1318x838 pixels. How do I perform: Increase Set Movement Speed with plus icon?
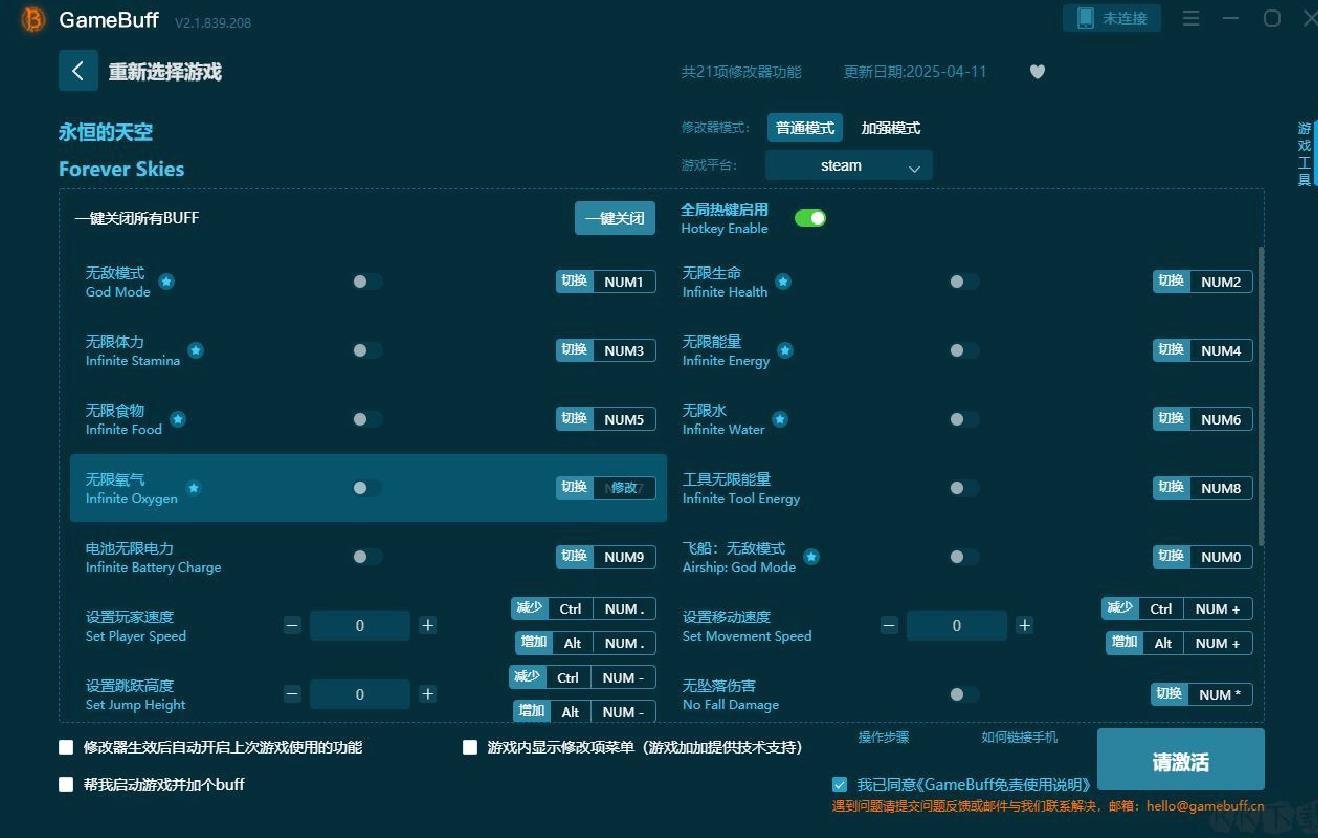(1025, 626)
